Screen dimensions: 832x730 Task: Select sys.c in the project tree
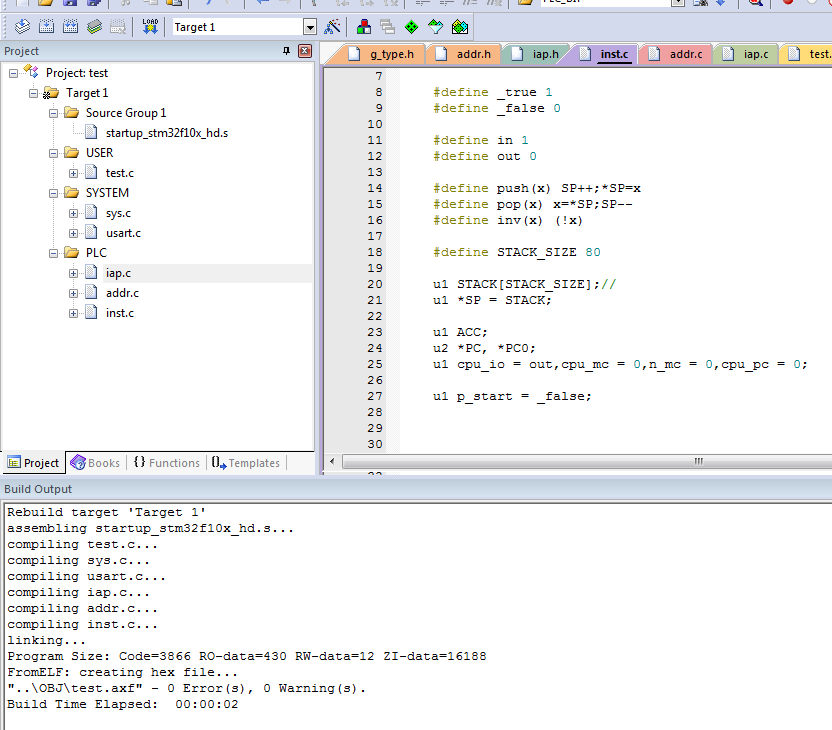click(118, 213)
